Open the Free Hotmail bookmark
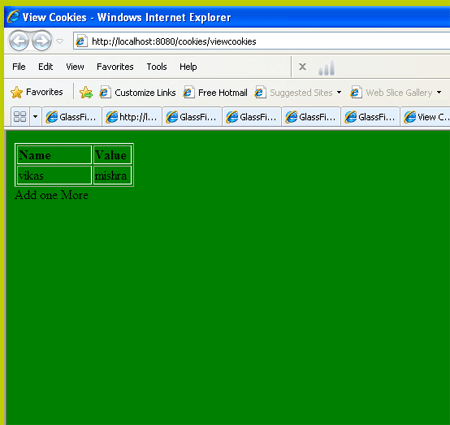The height and width of the screenshot is (425, 450). point(215,92)
